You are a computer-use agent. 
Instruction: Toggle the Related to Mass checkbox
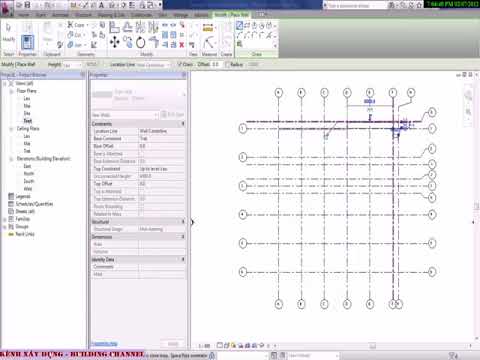(141, 214)
